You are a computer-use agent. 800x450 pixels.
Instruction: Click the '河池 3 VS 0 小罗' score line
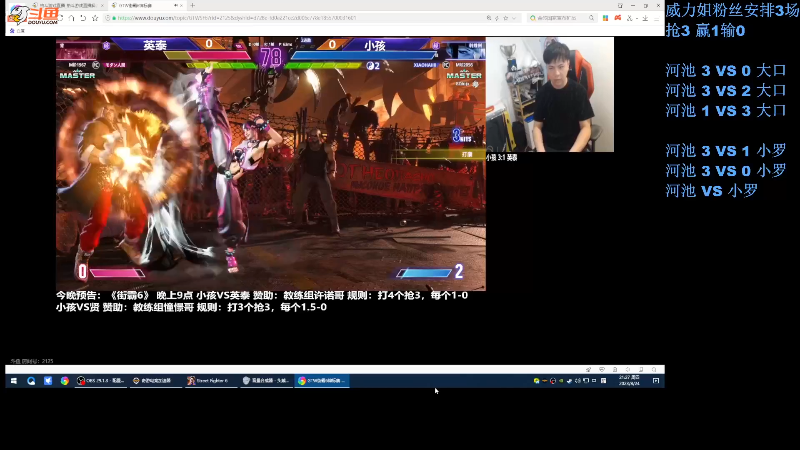click(726, 170)
